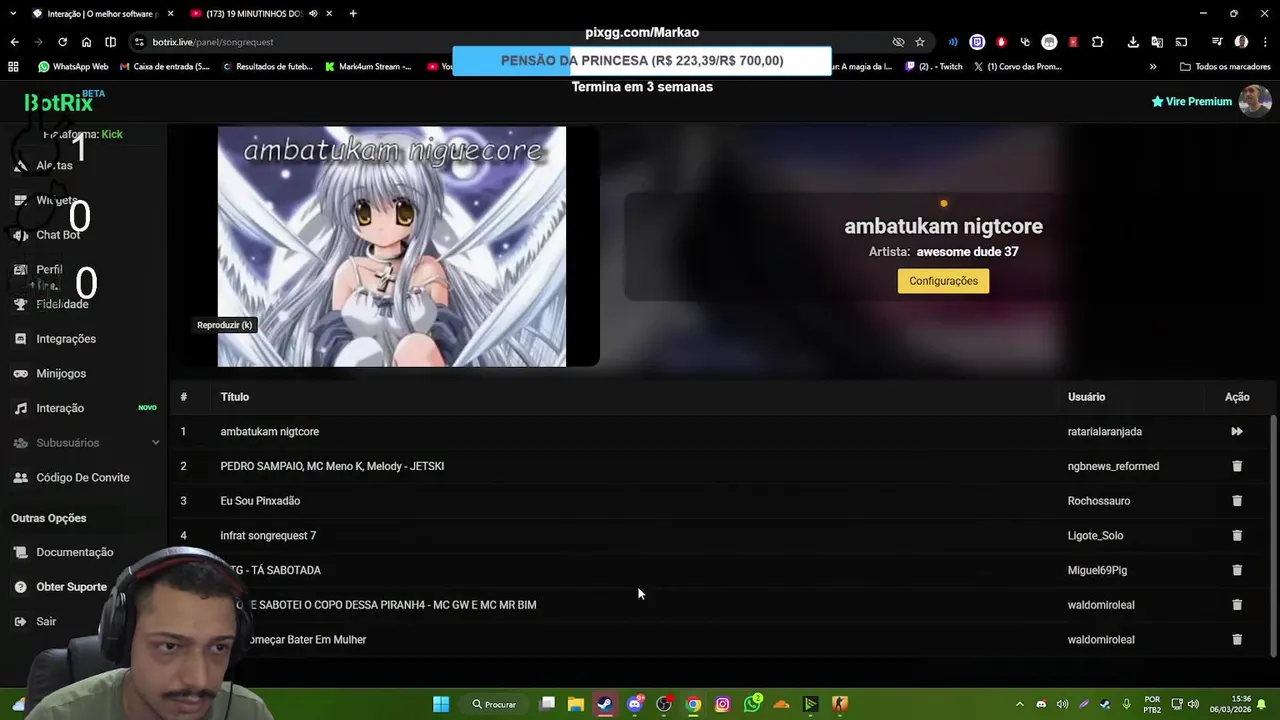The width and height of the screenshot is (1280, 720).
Task: Click the Integrações sidebar icon
Action: pyautogui.click(x=20, y=339)
